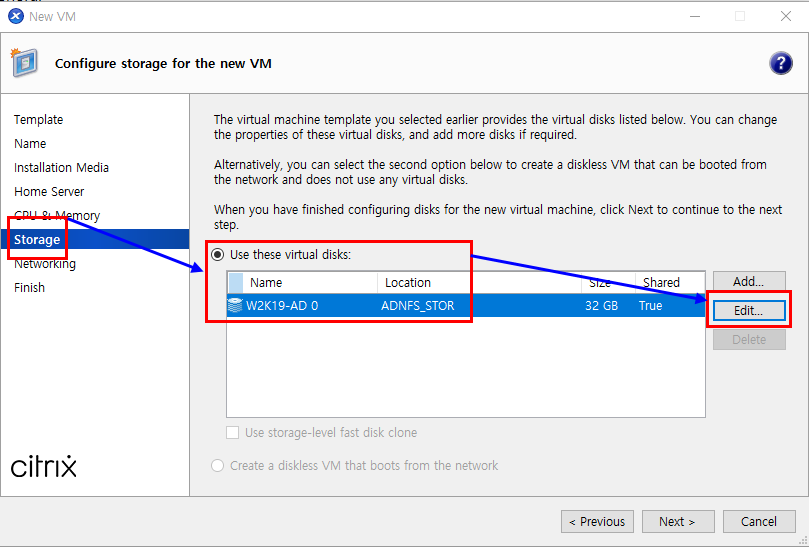Sort disks by the Name column header
The width and height of the screenshot is (809, 547).
coord(310,283)
